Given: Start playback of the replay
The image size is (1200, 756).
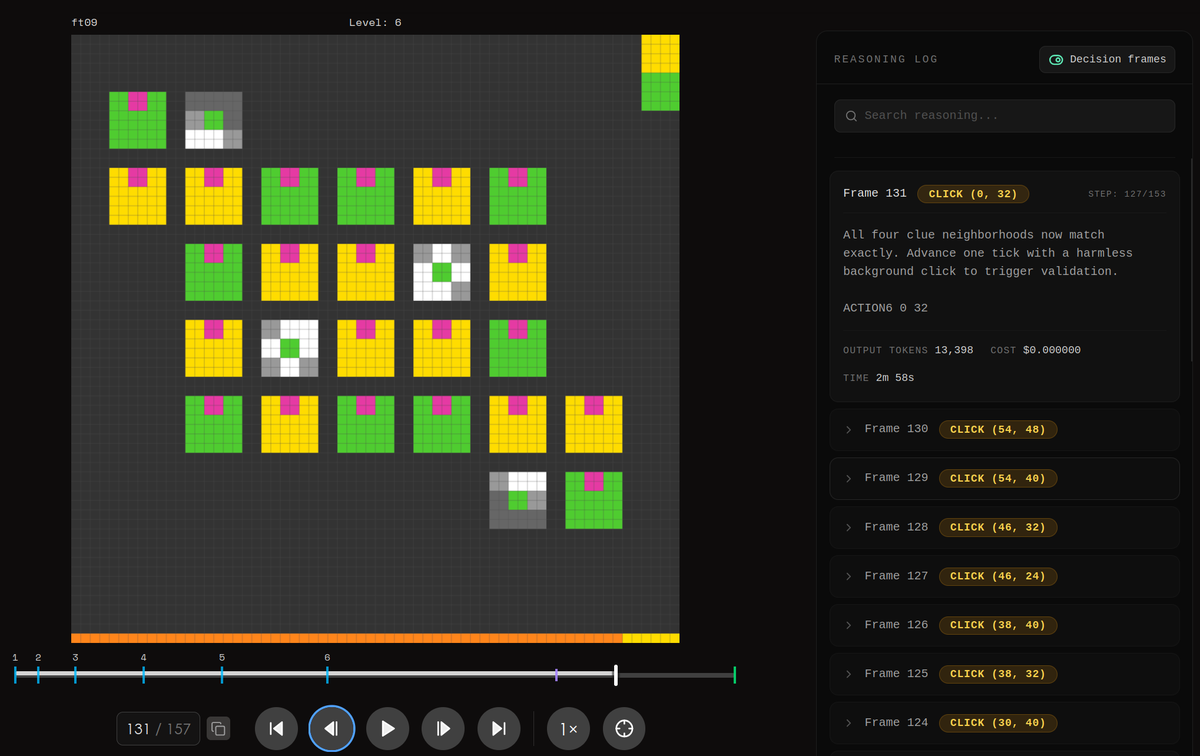Looking at the screenshot, I should pyautogui.click(x=388, y=728).
